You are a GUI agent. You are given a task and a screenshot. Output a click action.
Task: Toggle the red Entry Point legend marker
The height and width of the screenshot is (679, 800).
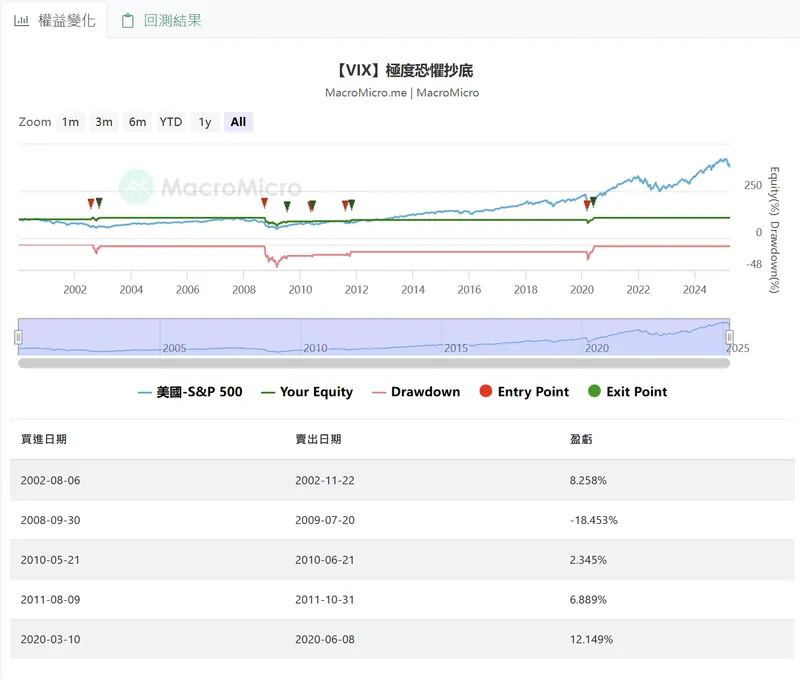click(x=524, y=392)
